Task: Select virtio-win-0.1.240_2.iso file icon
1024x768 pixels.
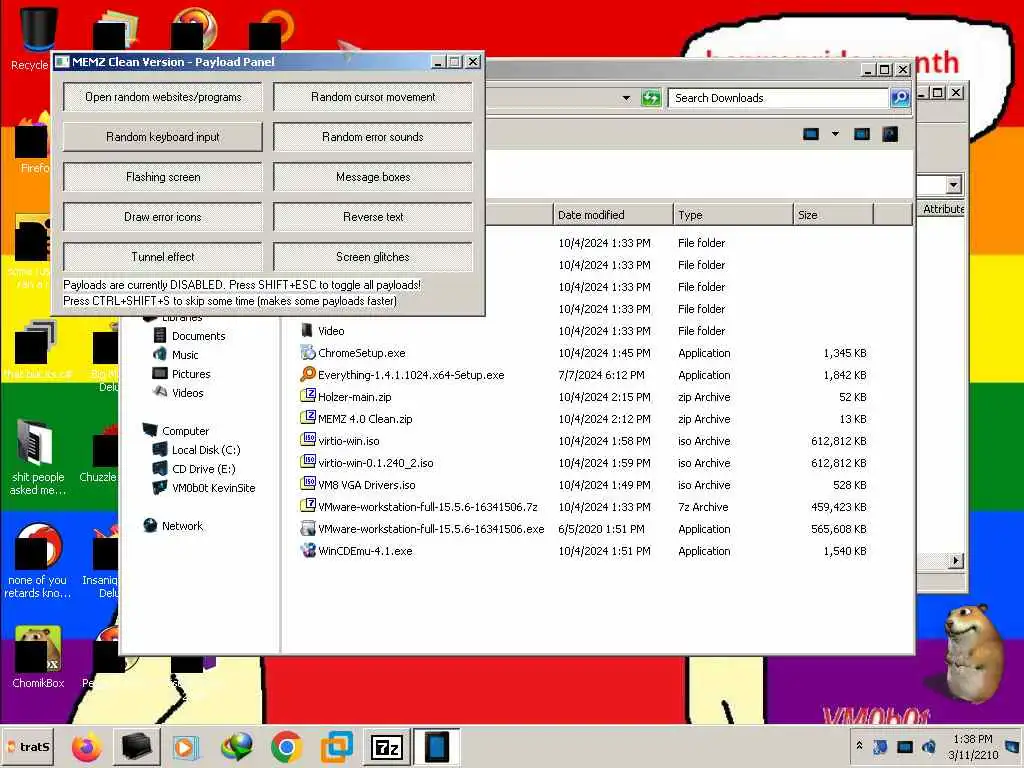Action: (308, 462)
